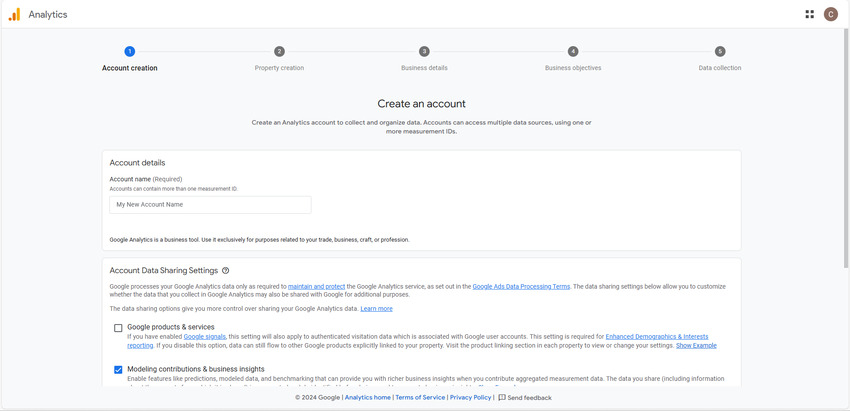
Task: Click the help icon beside Account Data Sharing Settings
Action: pos(226,270)
